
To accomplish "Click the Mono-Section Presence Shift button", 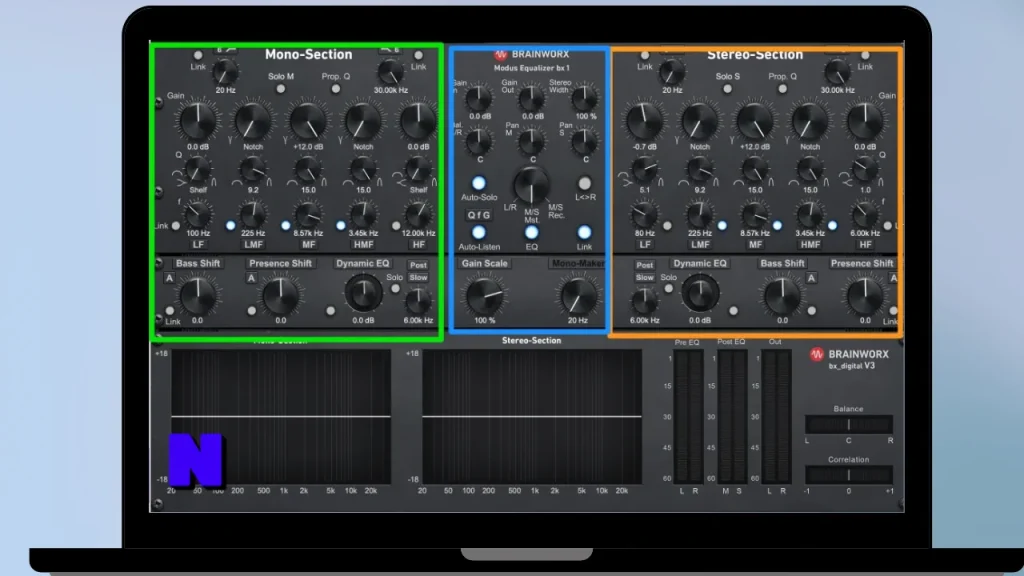I will (x=280, y=263).
